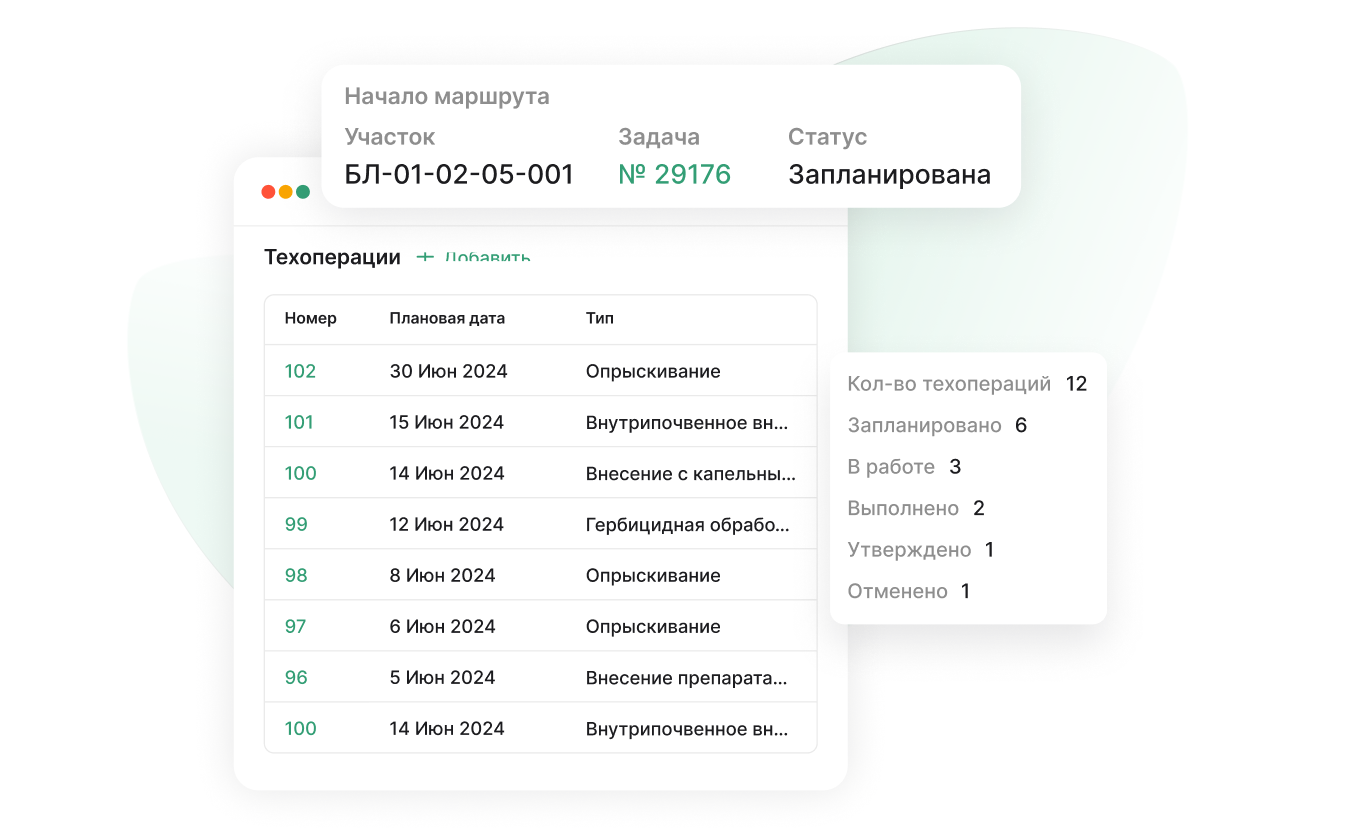Select the Отменено status filter
This screenshot has height=828, width=1350.
click(x=897, y=590)
